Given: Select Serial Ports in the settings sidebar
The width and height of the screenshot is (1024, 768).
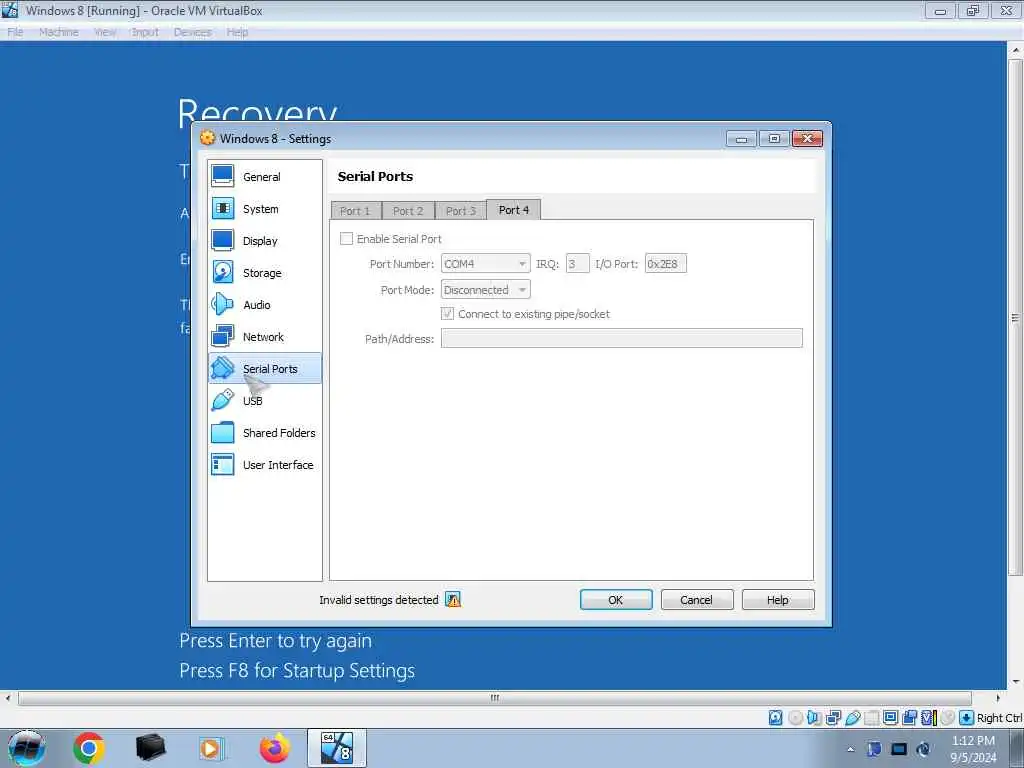Looking at the screenshot, I should coord(264,368).
